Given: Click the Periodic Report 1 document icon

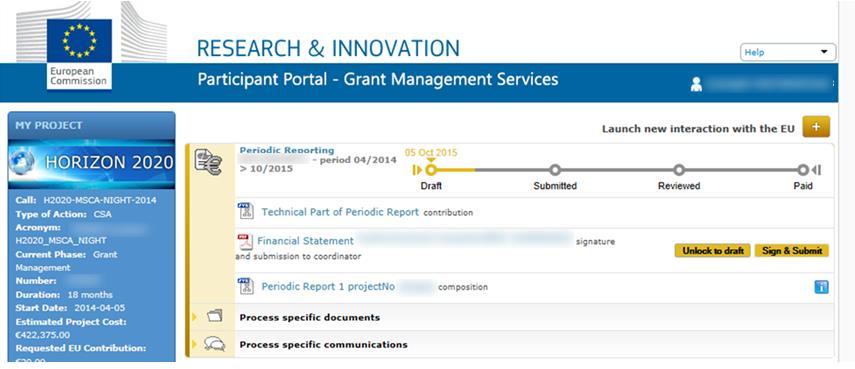Looking at the screenshot, I should coord(246,286).
